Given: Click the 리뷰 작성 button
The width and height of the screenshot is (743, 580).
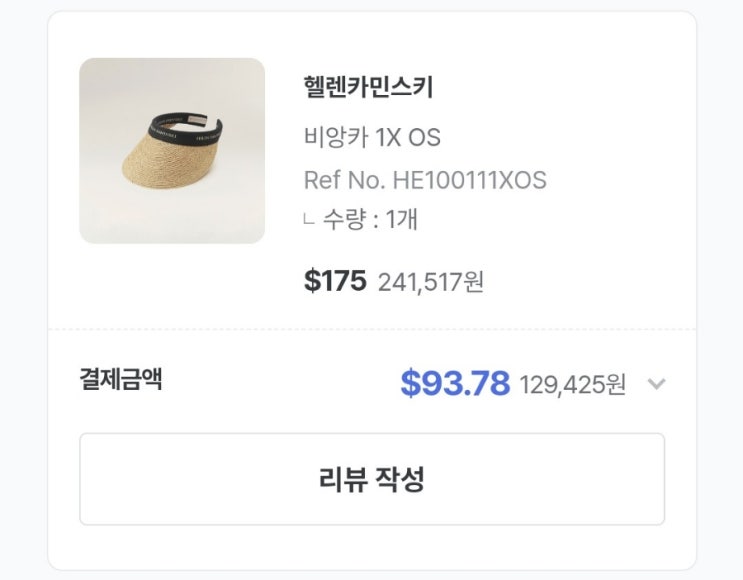Looking at the screenshot, I should [372, 479].
